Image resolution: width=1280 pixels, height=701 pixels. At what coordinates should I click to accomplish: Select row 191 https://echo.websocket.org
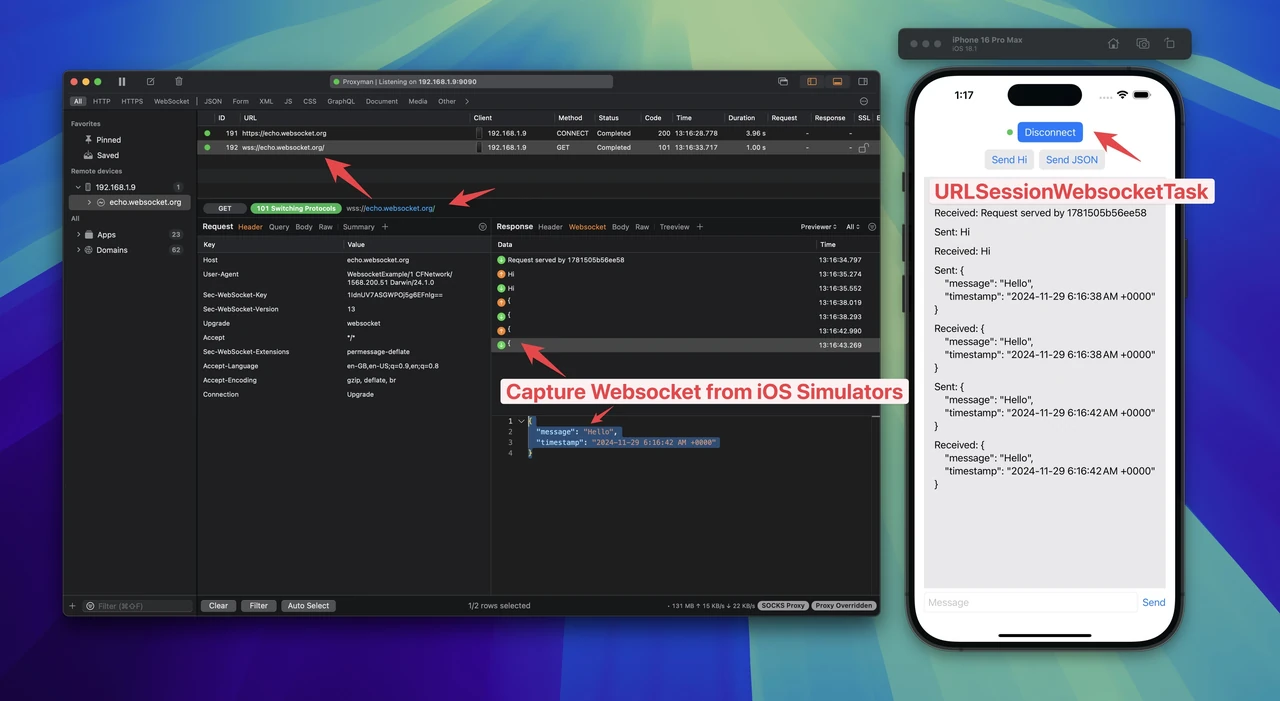point(538,133)
